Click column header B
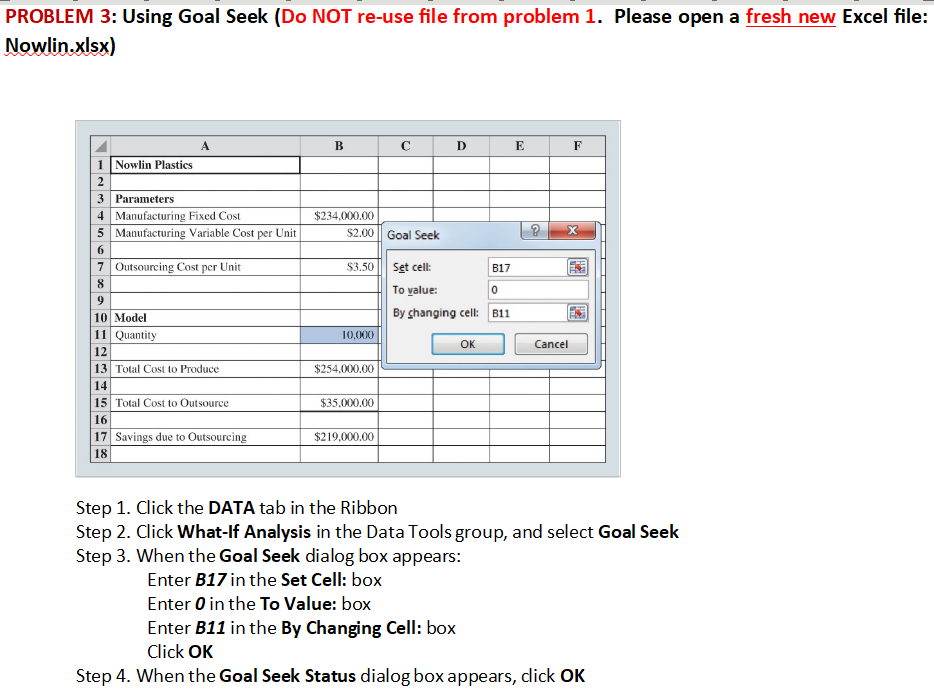Viewport: 934px width, 692px height. [x=339, y=145]
